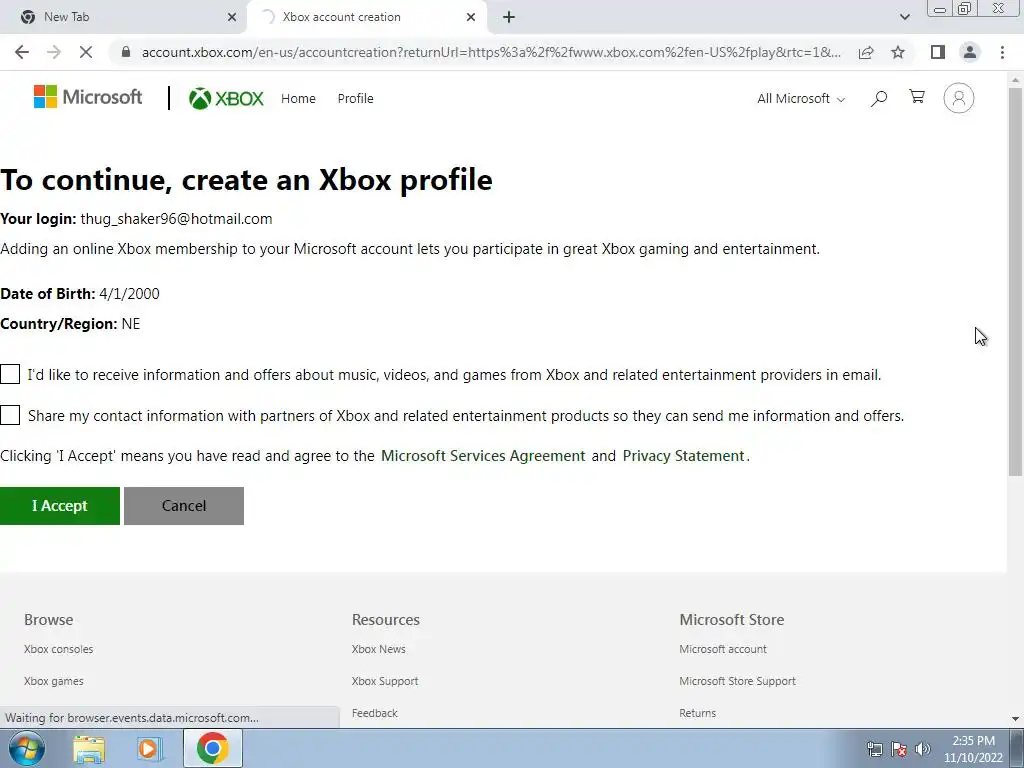Open the tab search chevron
Viewport: 1024px width, 768px height.
[x=904, y=17]
